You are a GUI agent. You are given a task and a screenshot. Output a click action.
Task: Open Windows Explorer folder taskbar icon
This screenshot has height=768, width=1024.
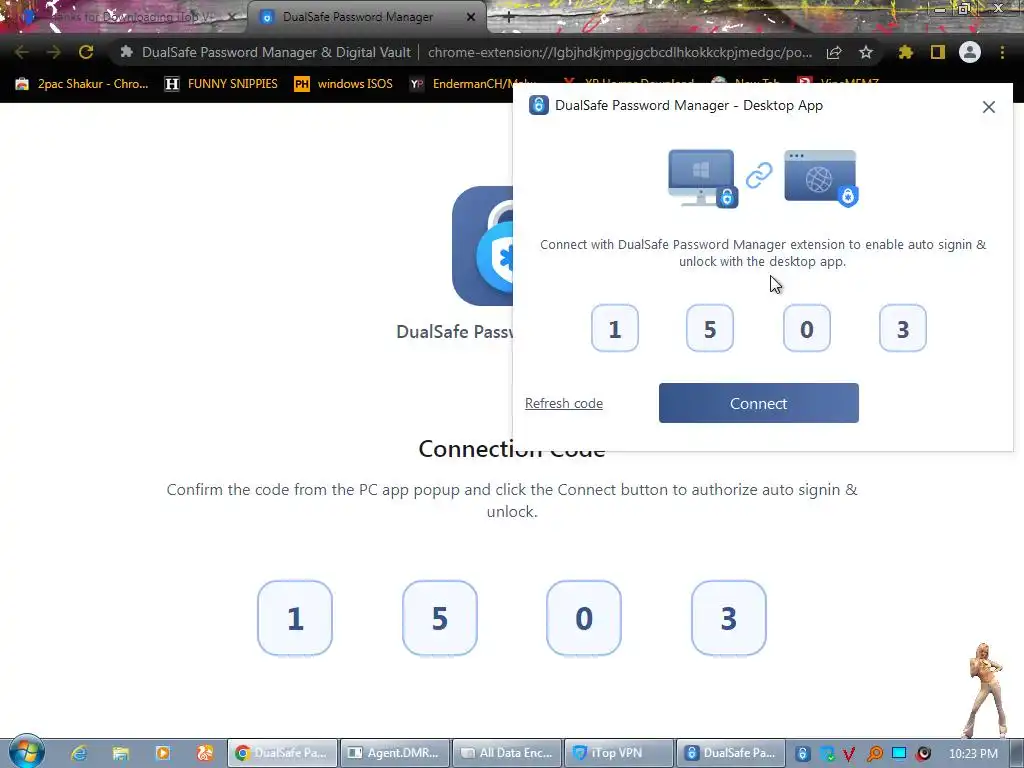[121, 753]
